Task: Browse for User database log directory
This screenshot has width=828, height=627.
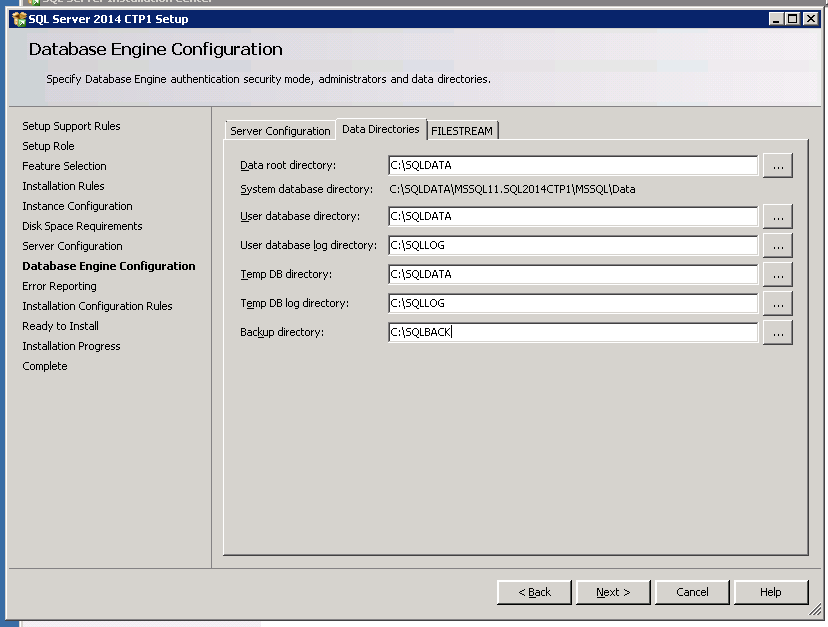Action: pyautogui.click(x=777, y=245)
